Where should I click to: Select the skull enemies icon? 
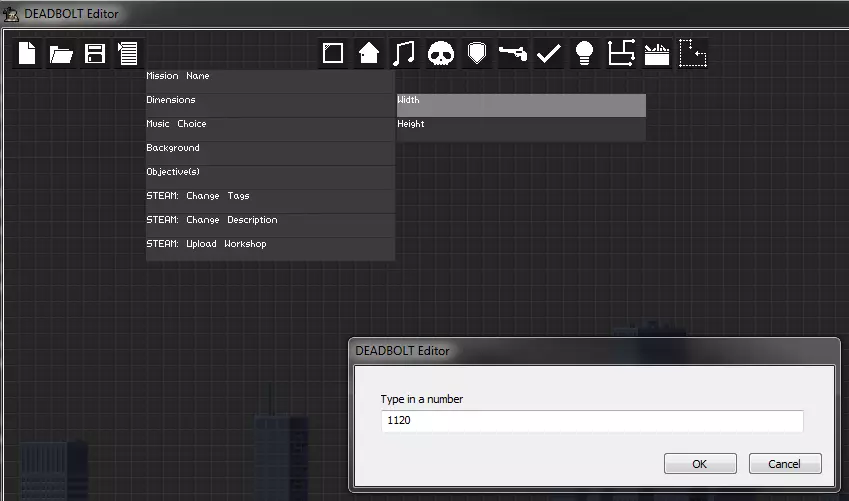tap(441, 54)
